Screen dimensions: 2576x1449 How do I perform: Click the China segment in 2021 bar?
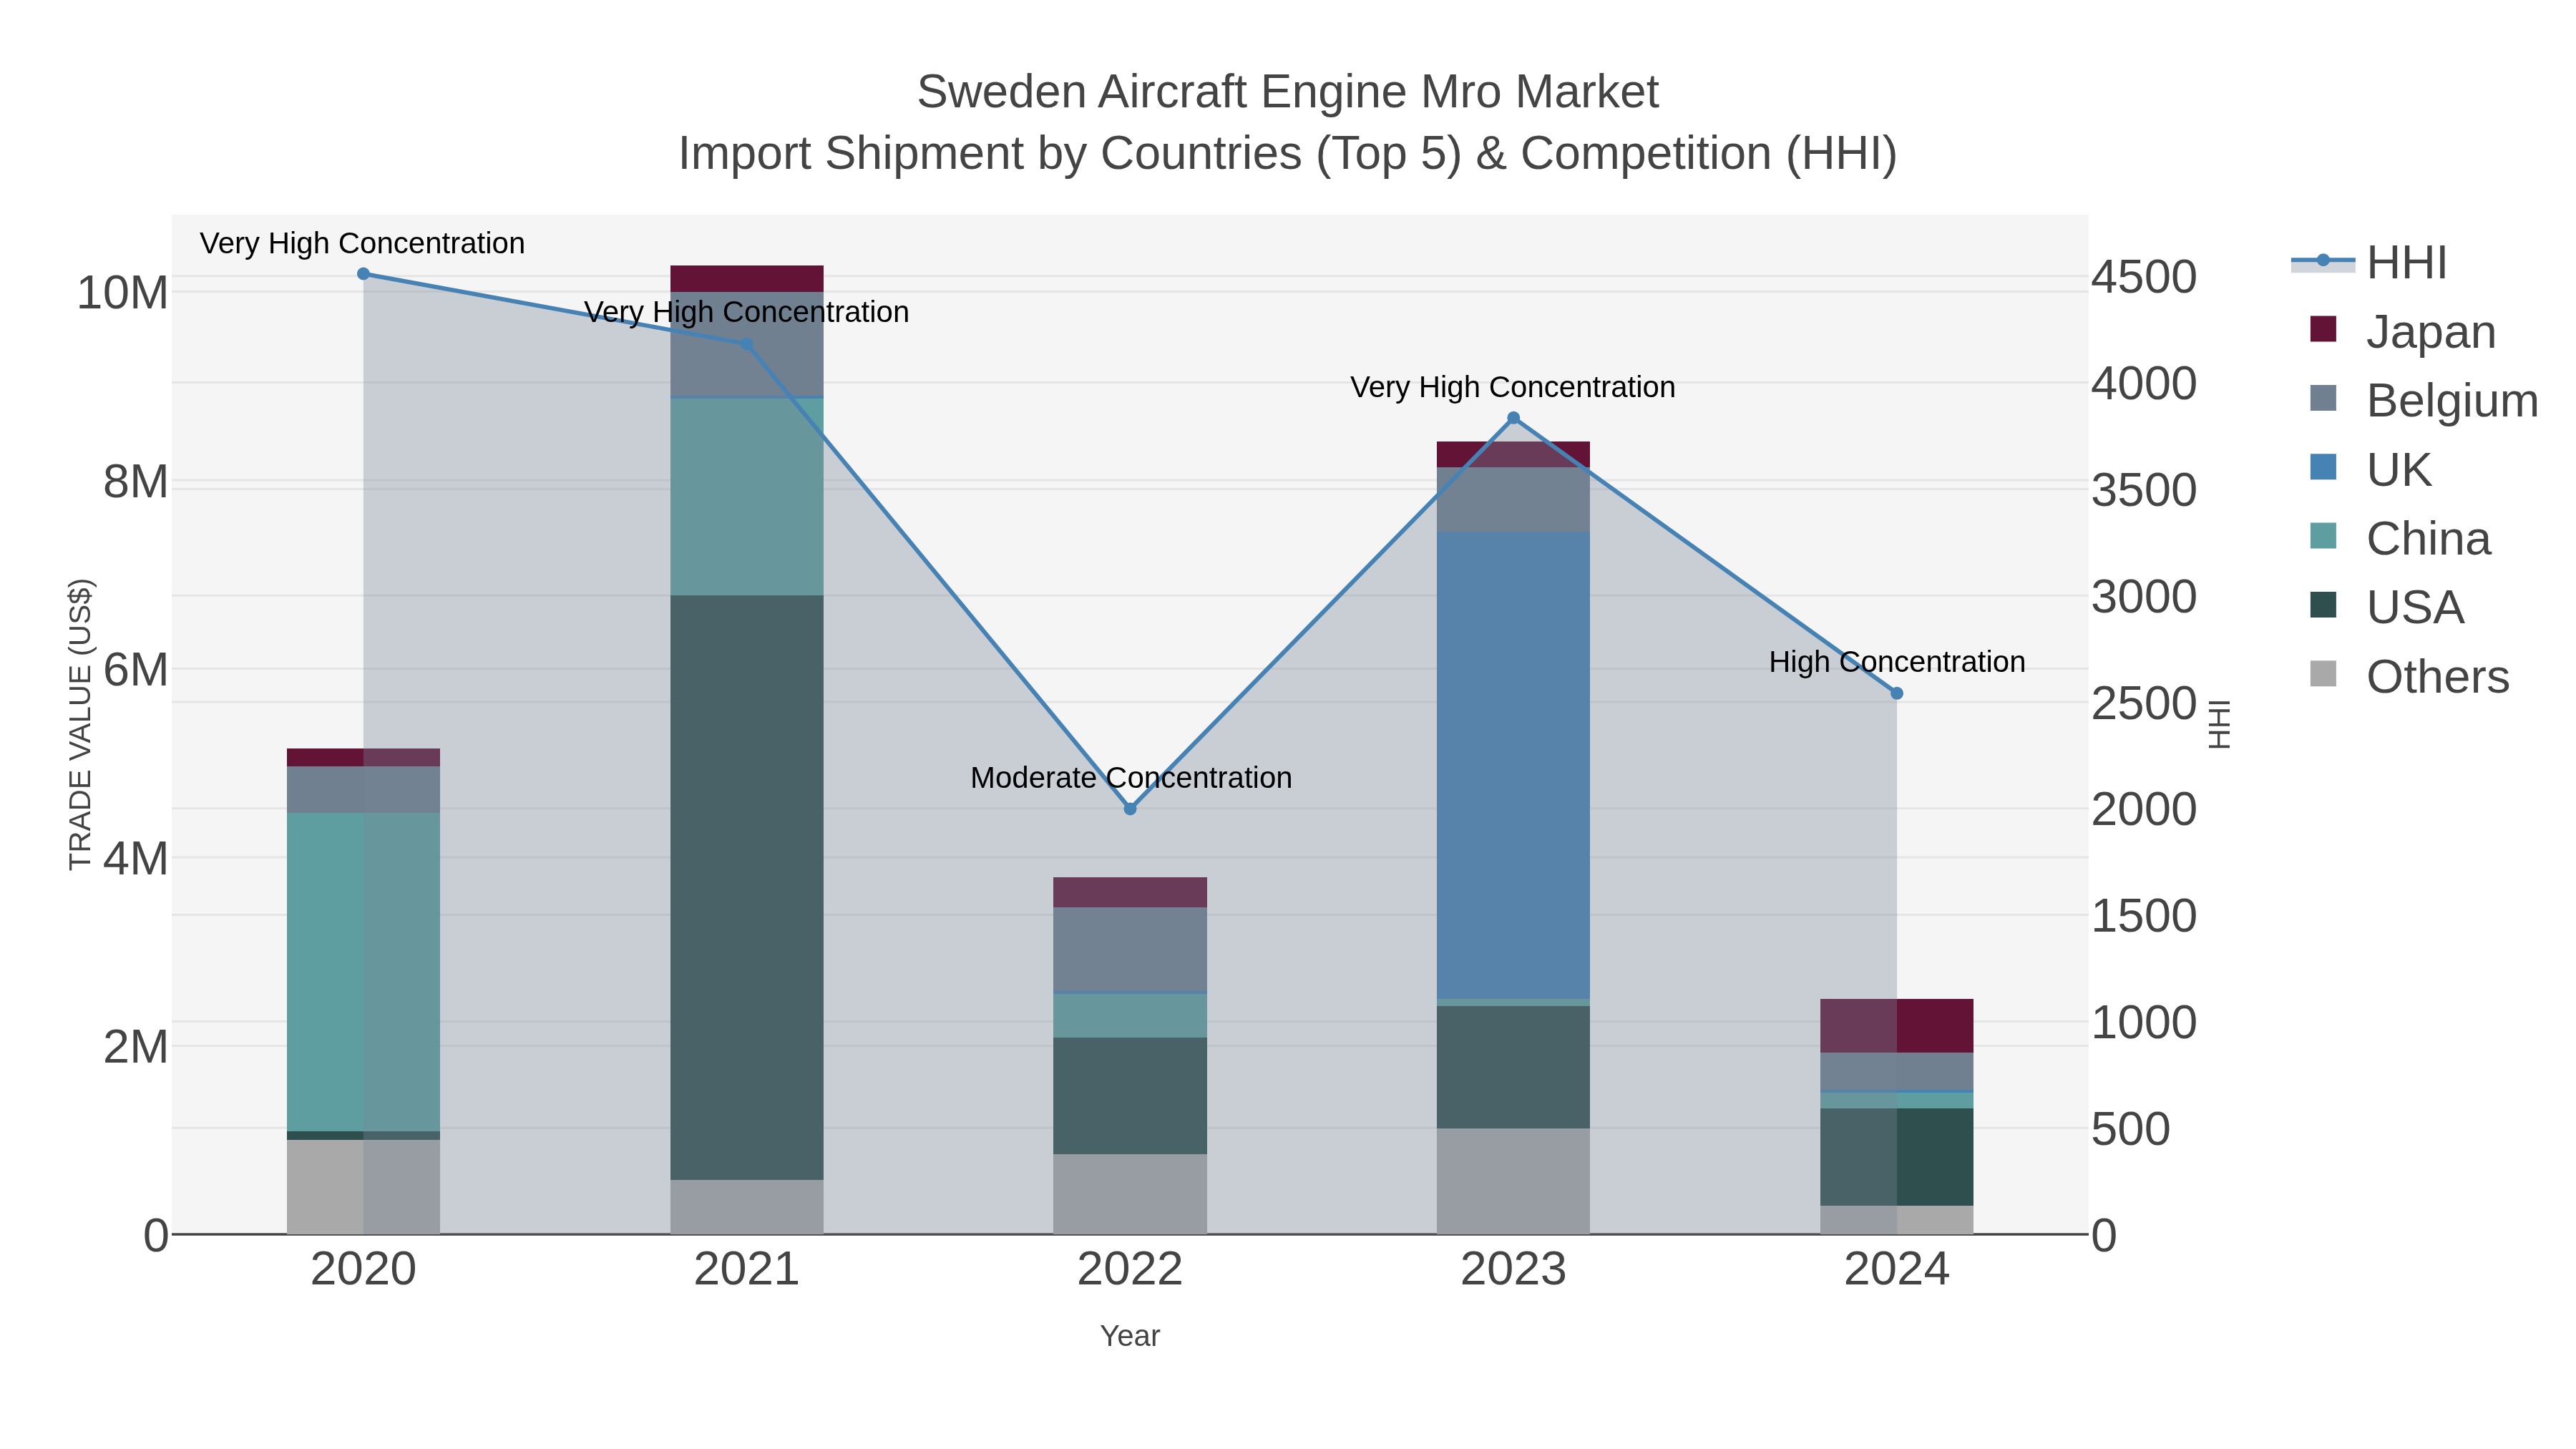746,497
